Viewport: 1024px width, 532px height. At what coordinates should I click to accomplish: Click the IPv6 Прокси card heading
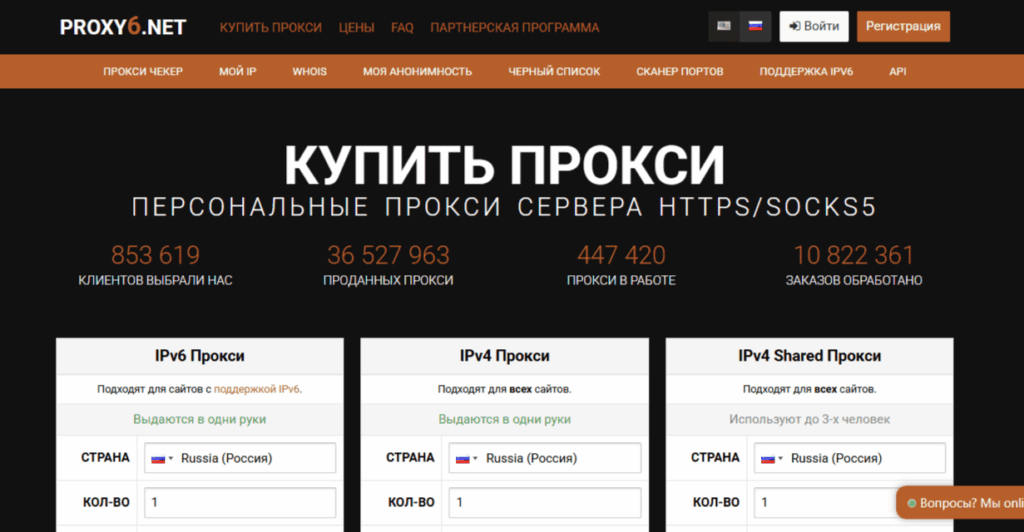point(200,356)
